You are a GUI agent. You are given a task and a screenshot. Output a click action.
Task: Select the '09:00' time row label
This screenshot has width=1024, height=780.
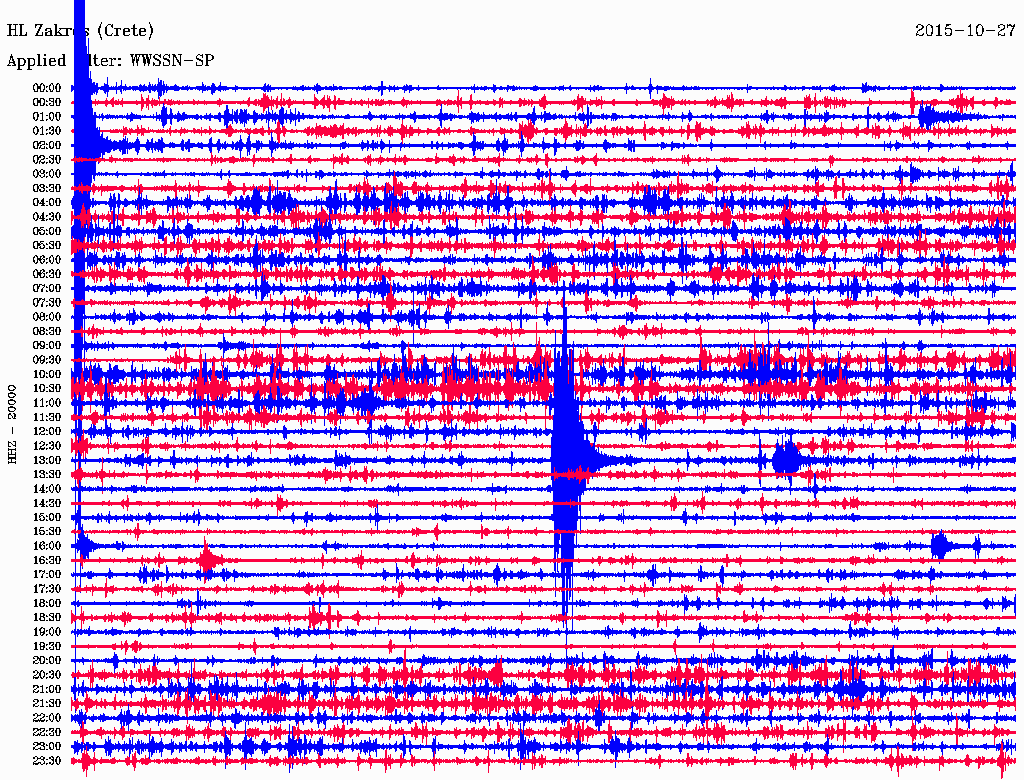[x=47, y=346]
